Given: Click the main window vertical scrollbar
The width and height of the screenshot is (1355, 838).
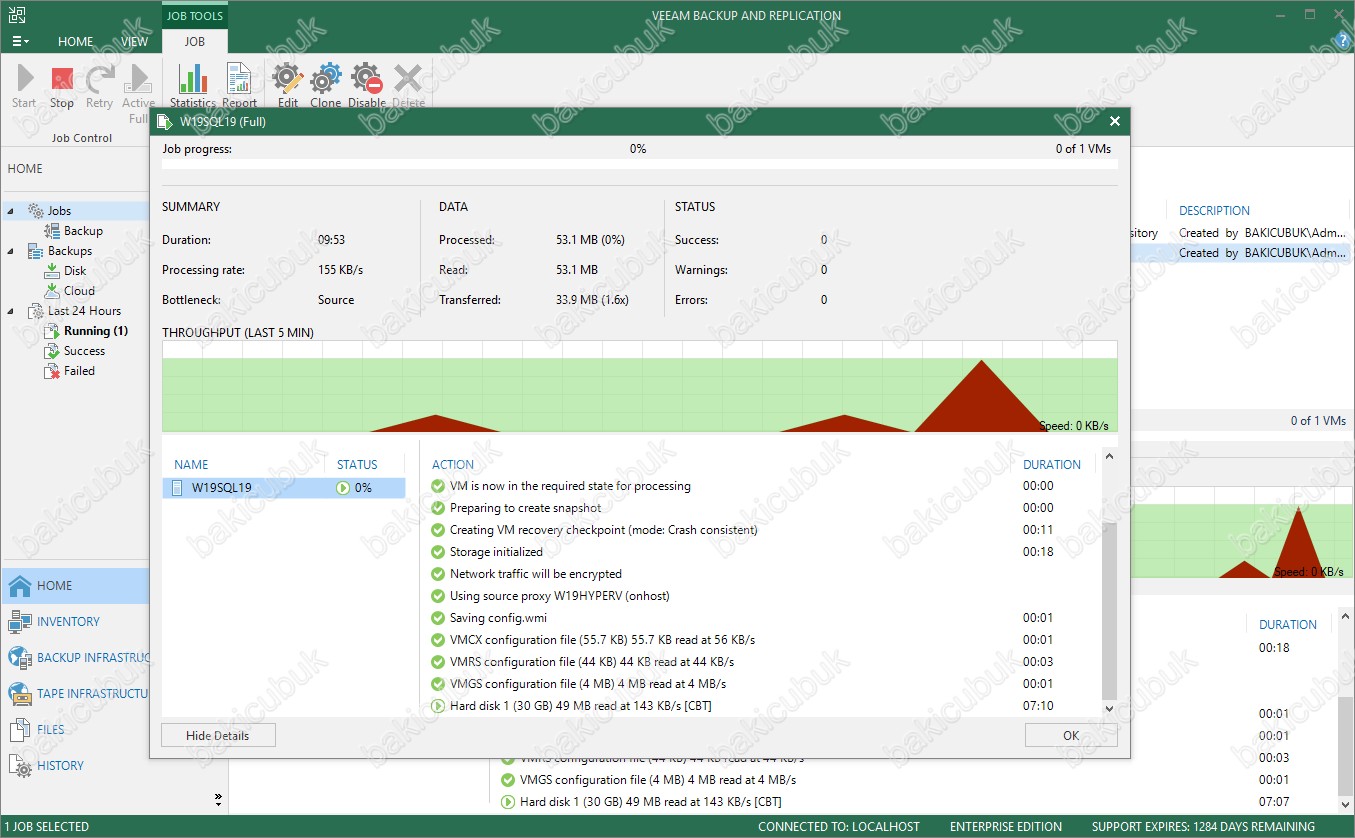Looking at the screenshot, I should 1346,745.
